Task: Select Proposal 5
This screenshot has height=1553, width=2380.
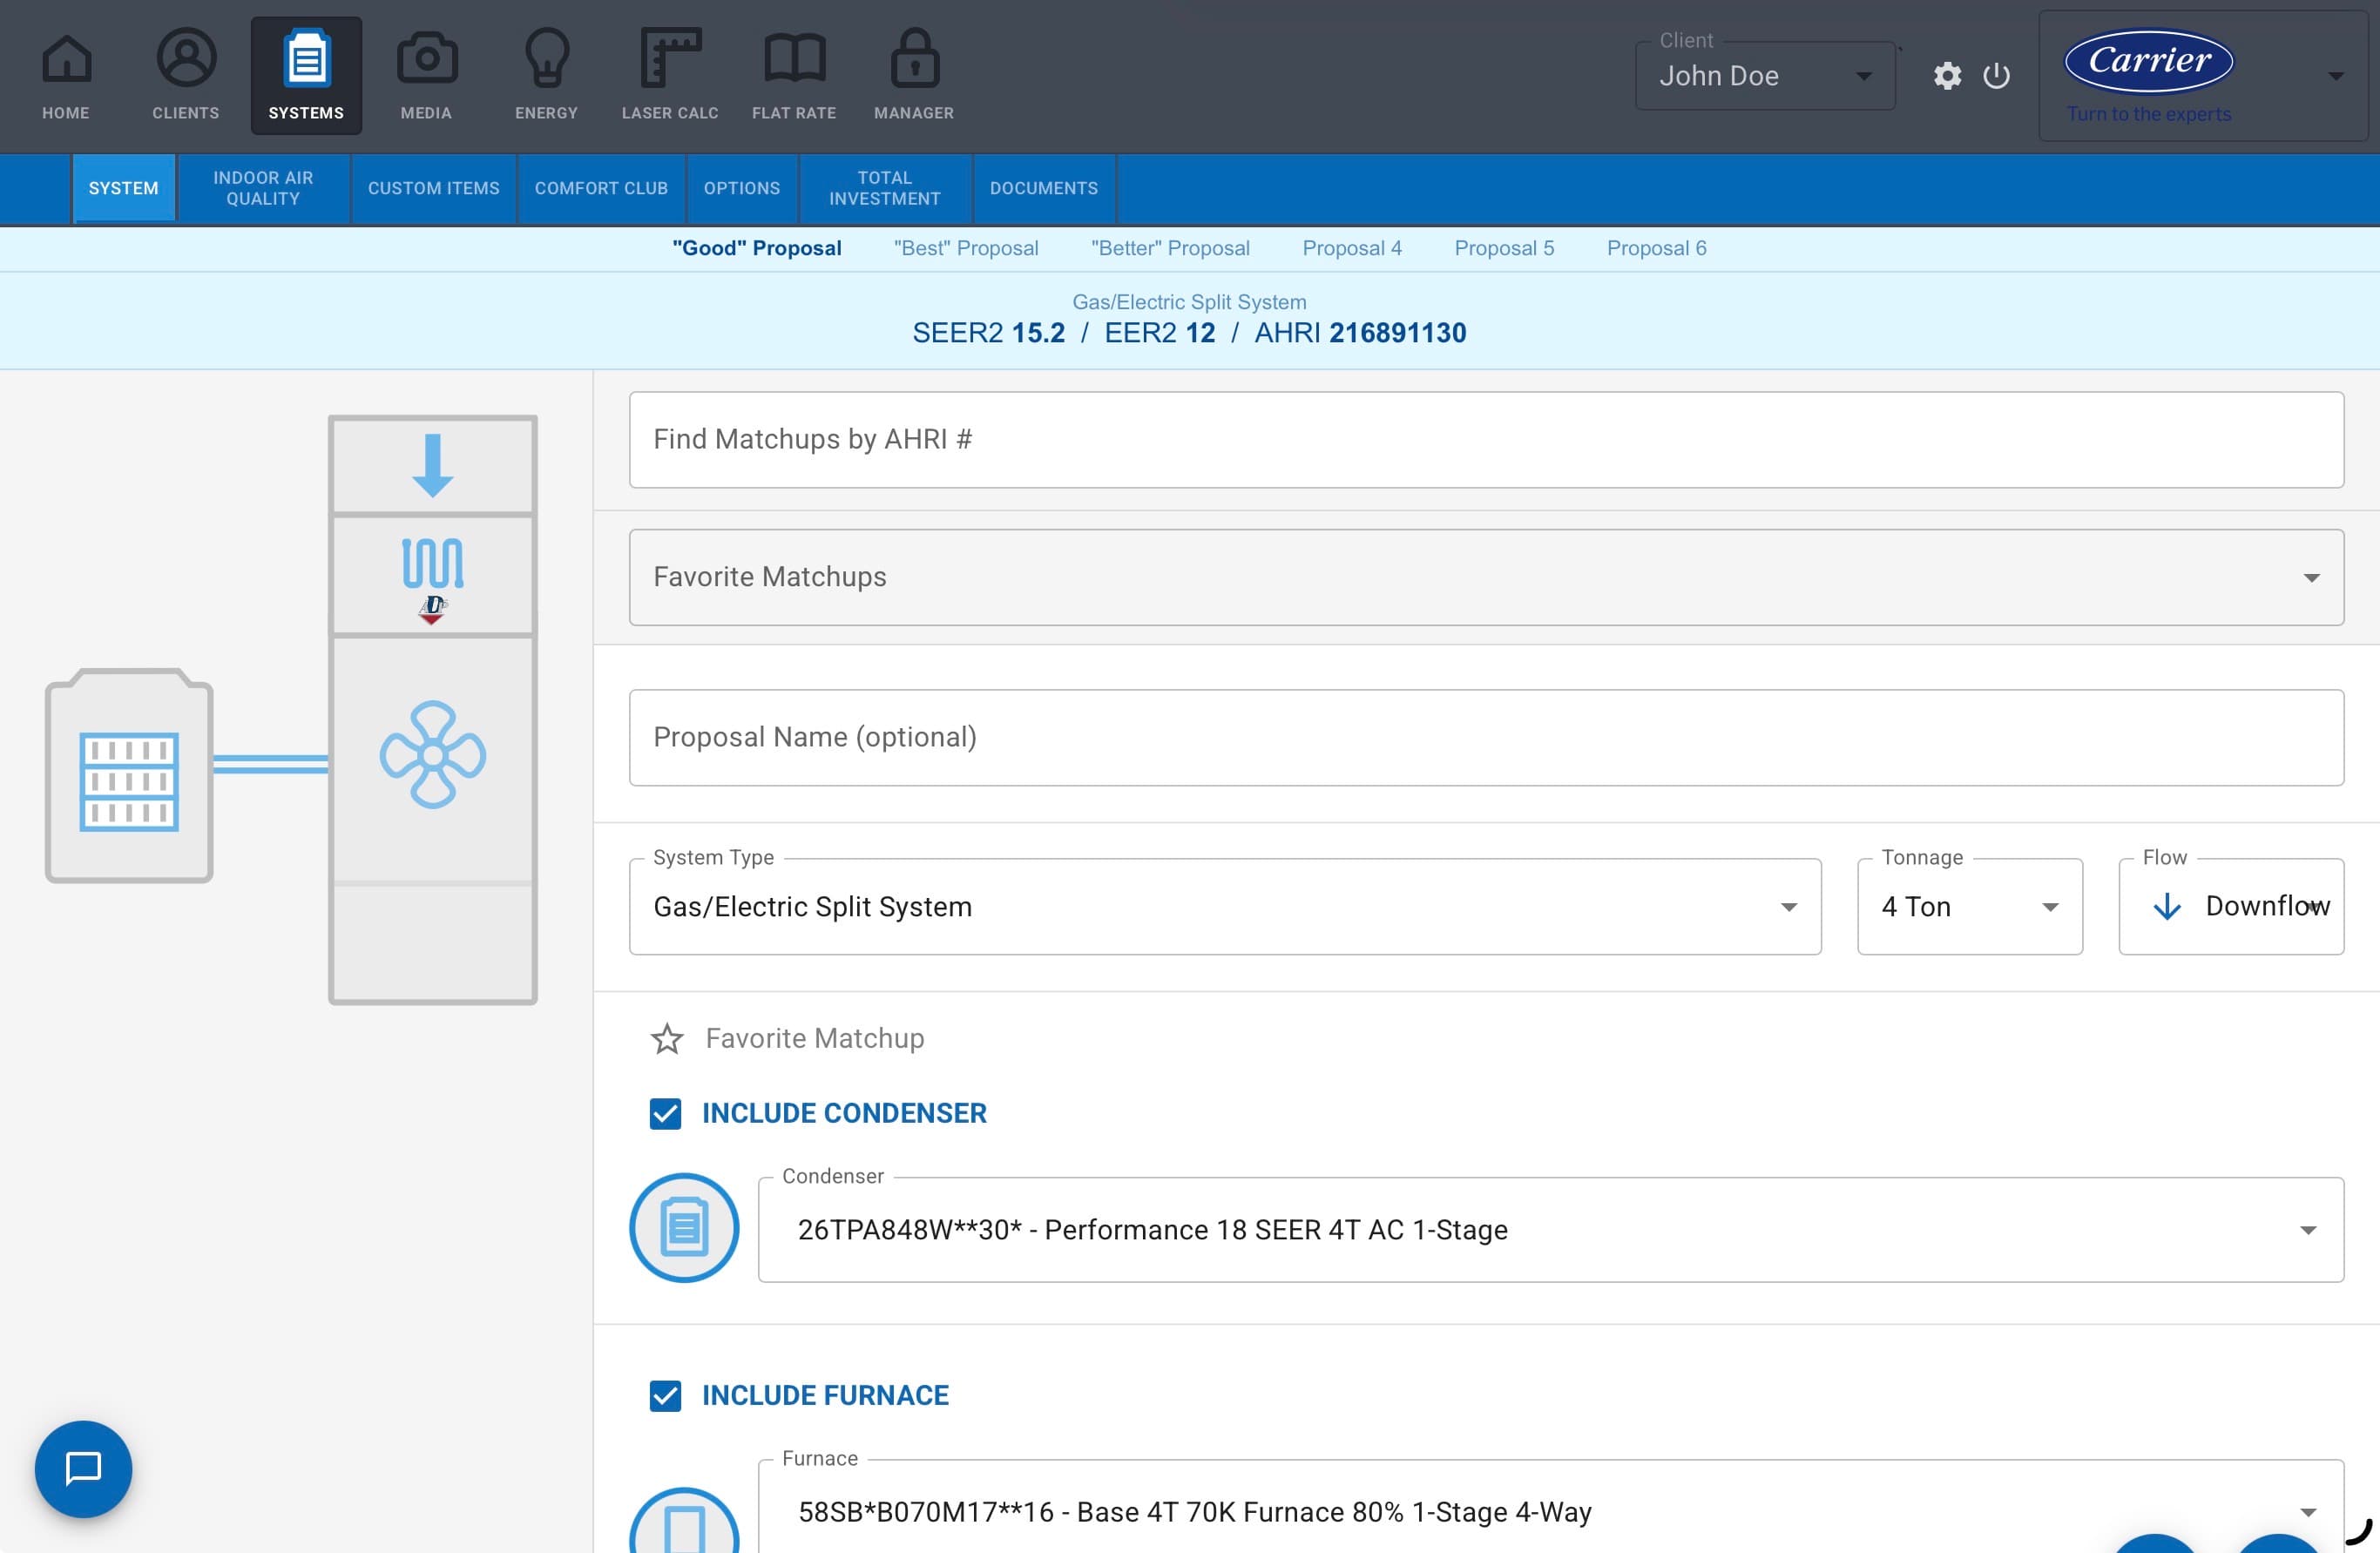Action: tap(1504, 248)
